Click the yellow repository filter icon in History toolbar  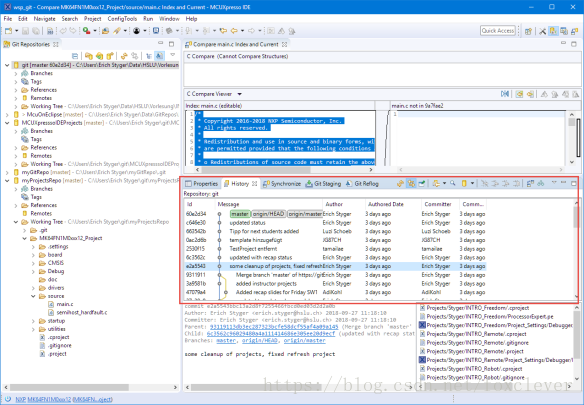coord(464,183)
